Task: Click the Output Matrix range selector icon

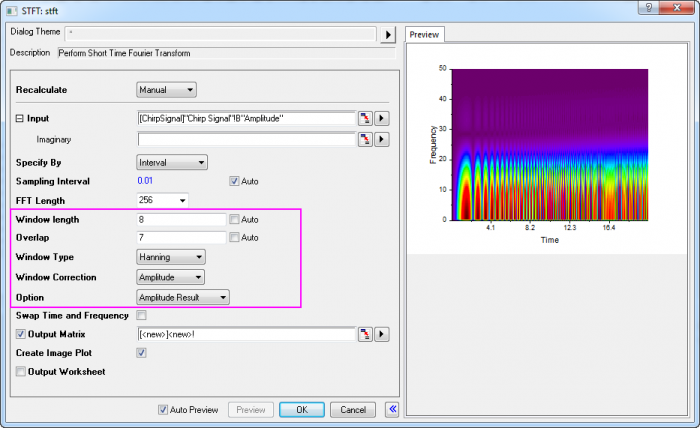Action: 365,334
